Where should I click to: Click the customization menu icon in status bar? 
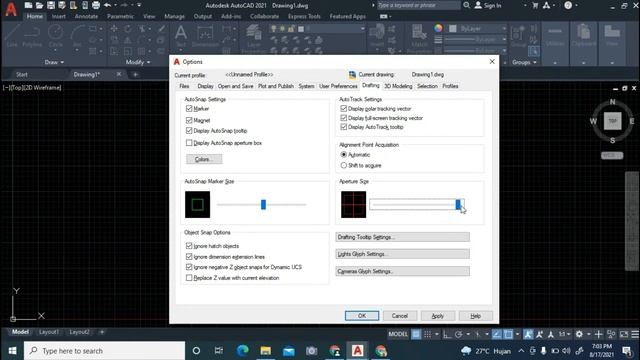(x=635, y=334)
